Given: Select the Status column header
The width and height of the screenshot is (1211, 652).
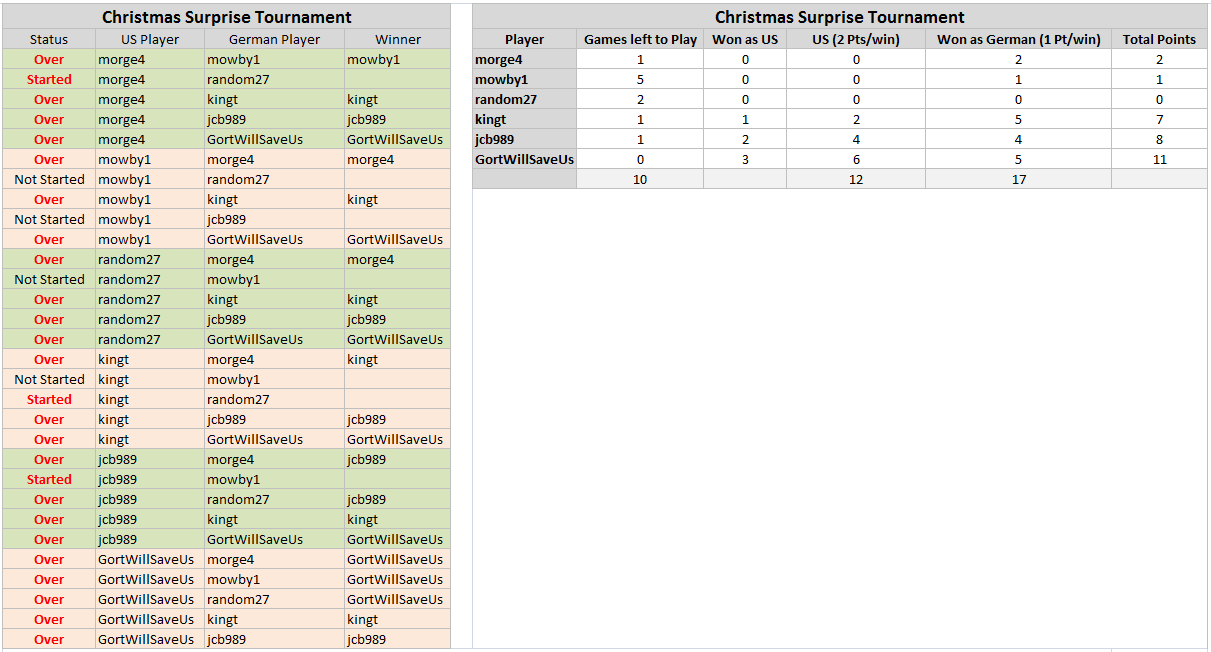Looking at the screenshot, I should tap(49, 39).
